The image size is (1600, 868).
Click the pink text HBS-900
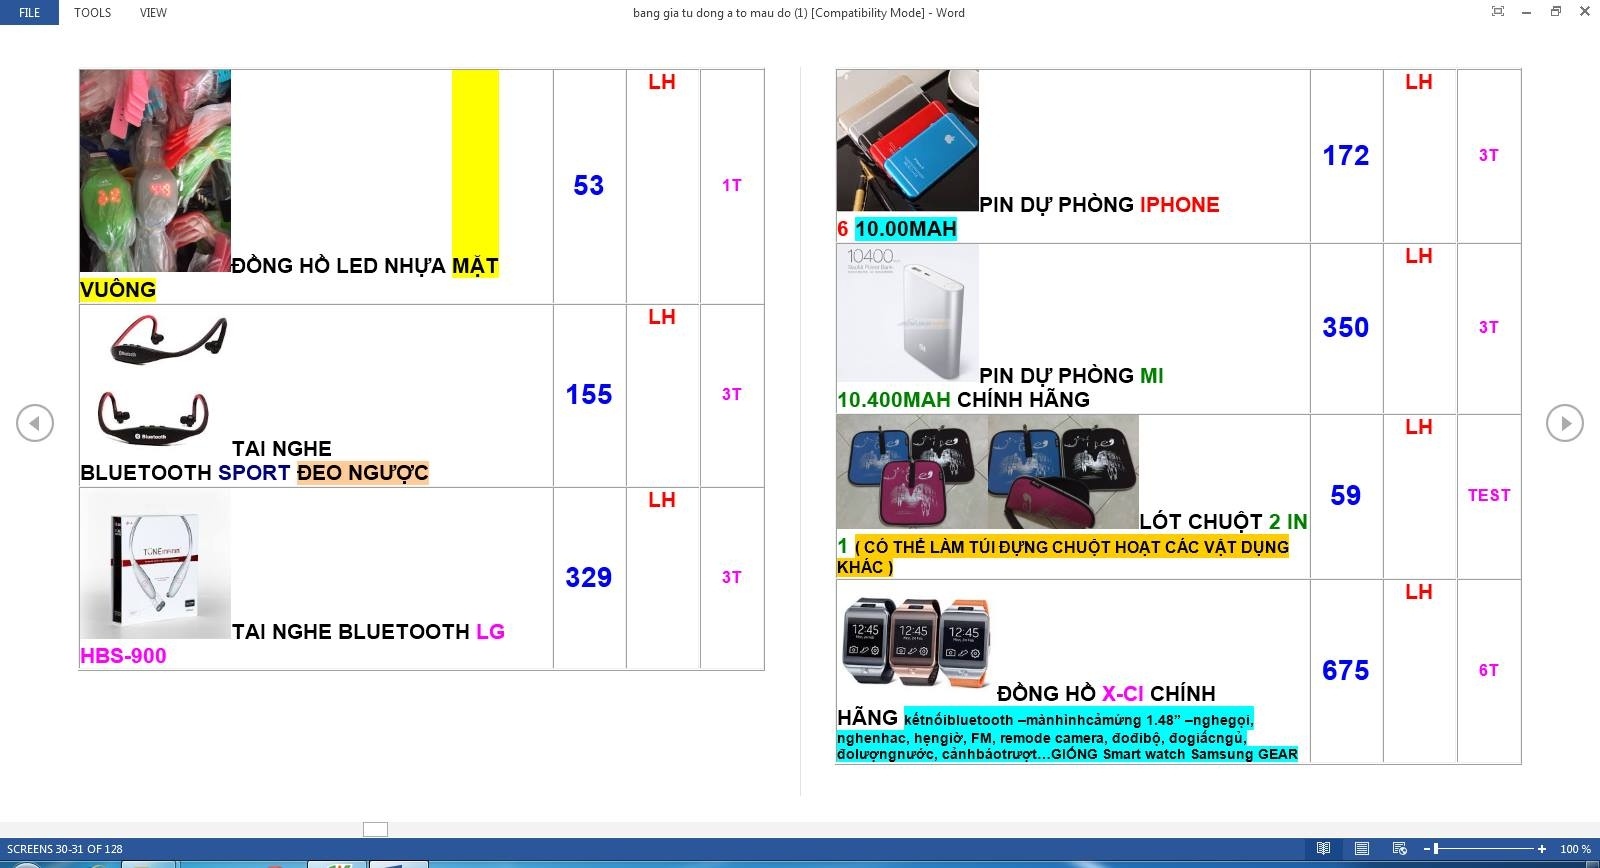(123, 656)
